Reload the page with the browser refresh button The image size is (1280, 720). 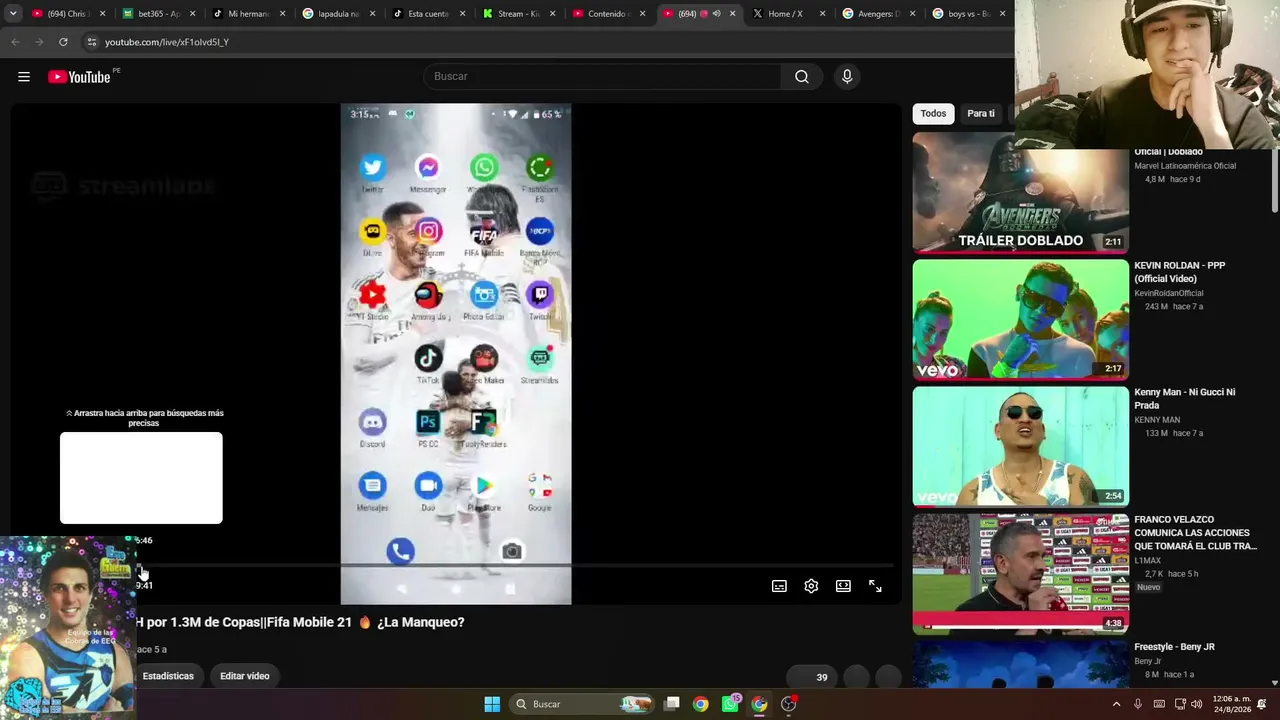(x=63, y=42)
